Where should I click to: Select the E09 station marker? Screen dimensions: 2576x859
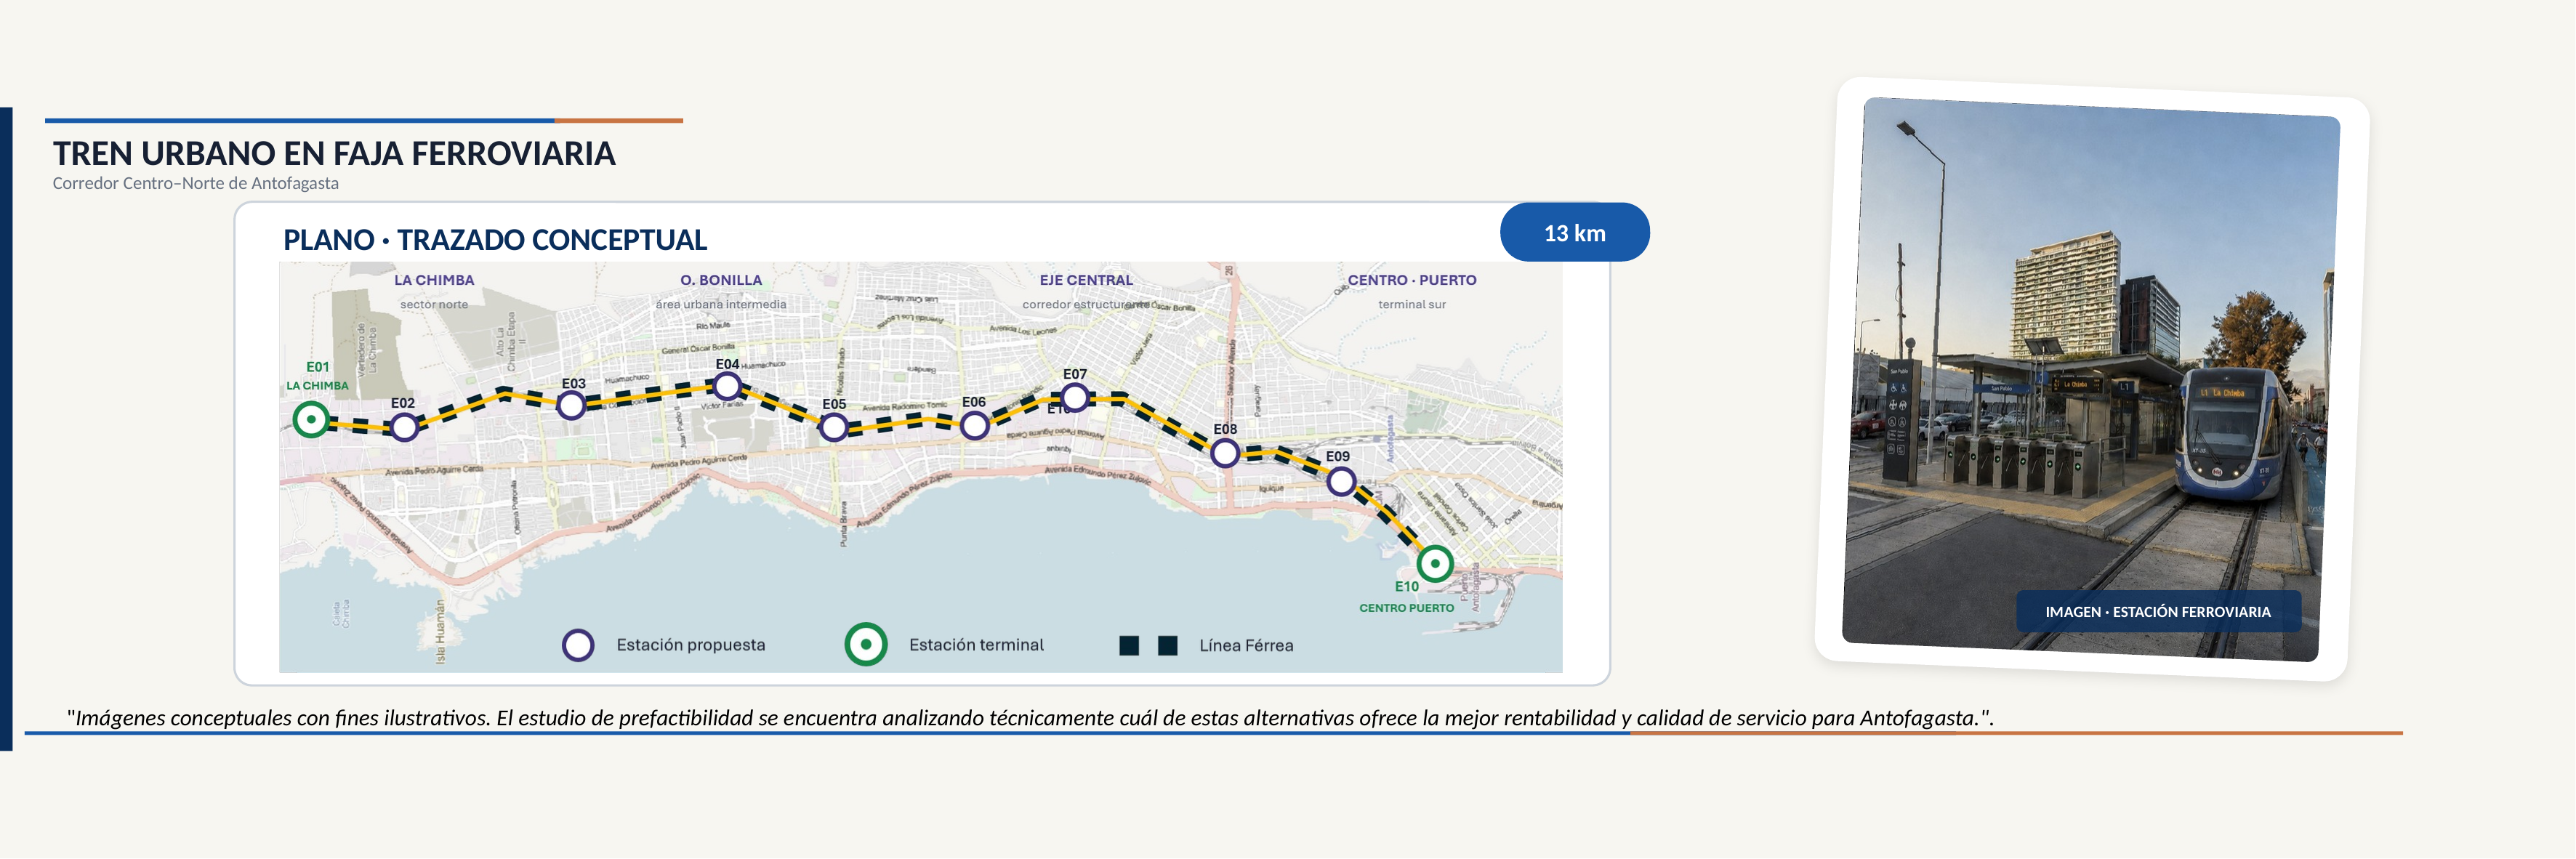1341,482
